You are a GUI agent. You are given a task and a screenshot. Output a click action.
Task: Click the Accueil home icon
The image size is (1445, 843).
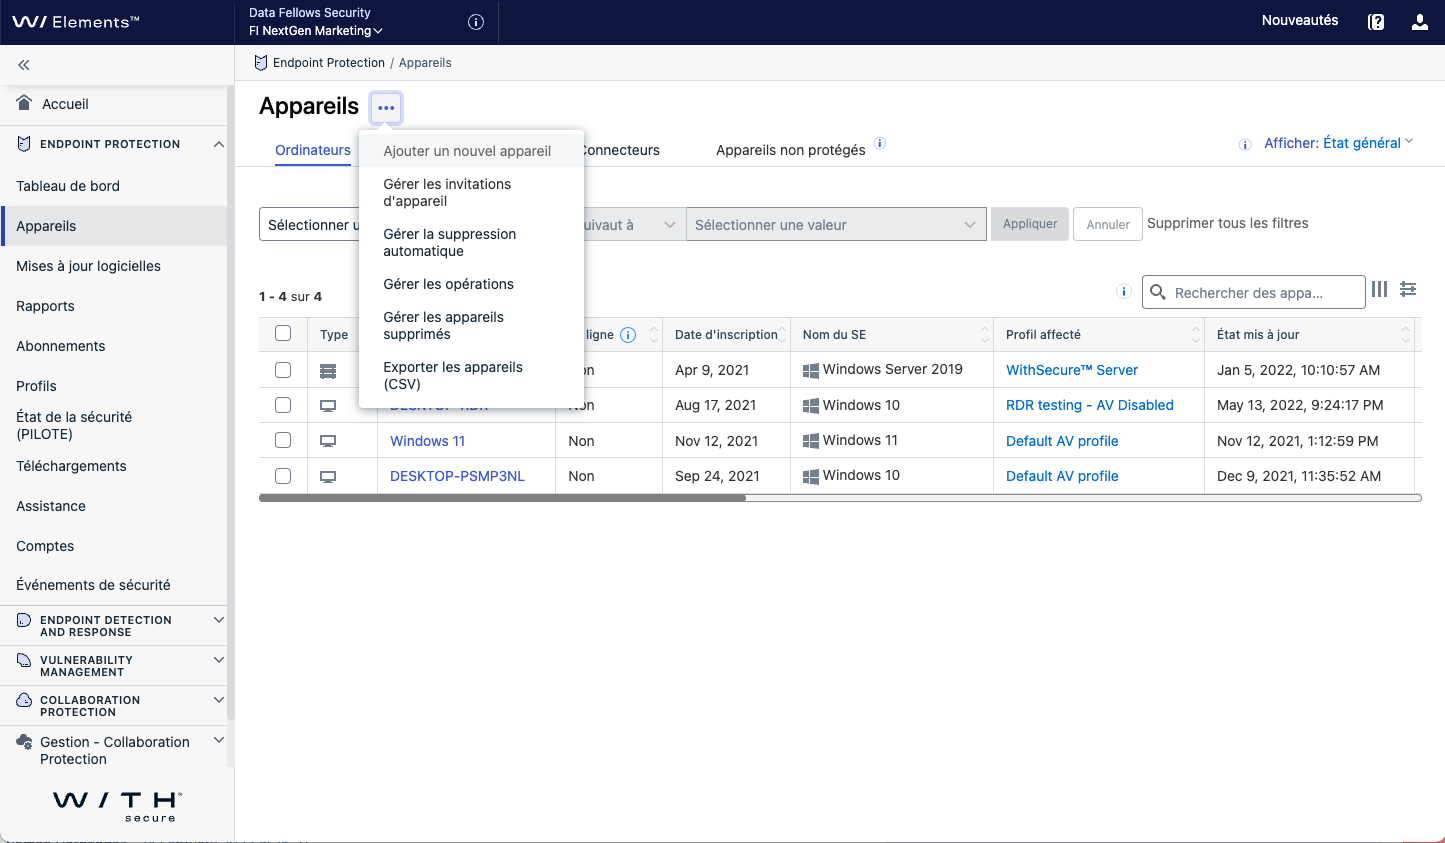[25, 103]
